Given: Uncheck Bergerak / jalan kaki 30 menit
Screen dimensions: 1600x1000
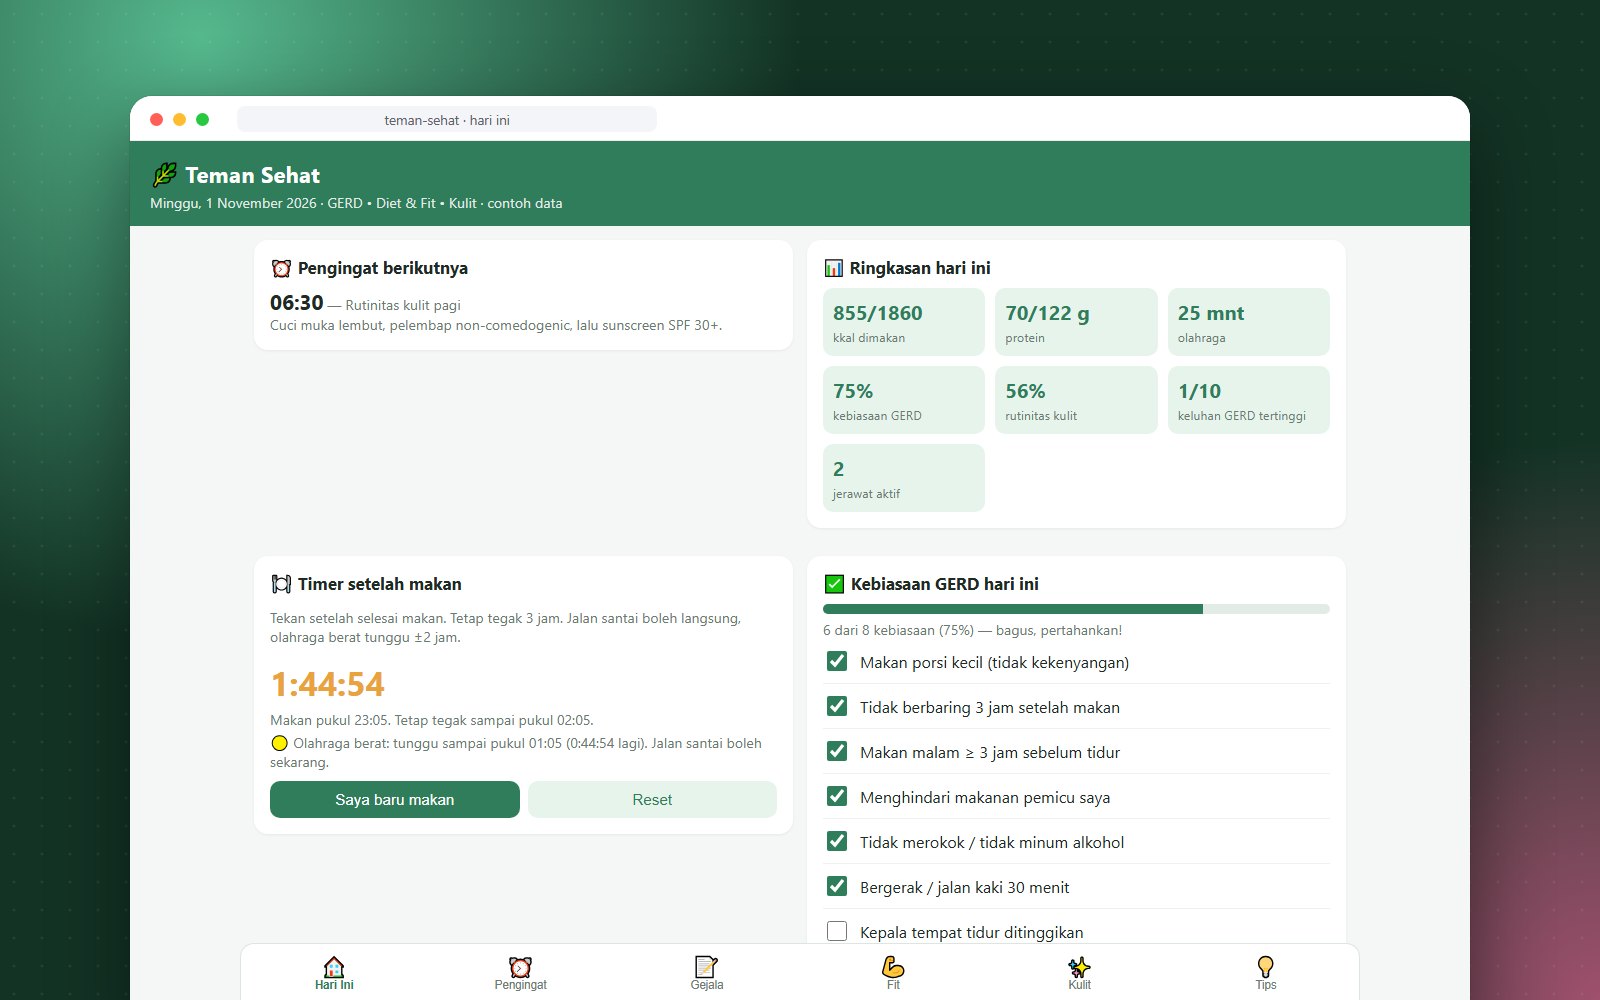Looking at the screenshot, I should coord(837,886).
